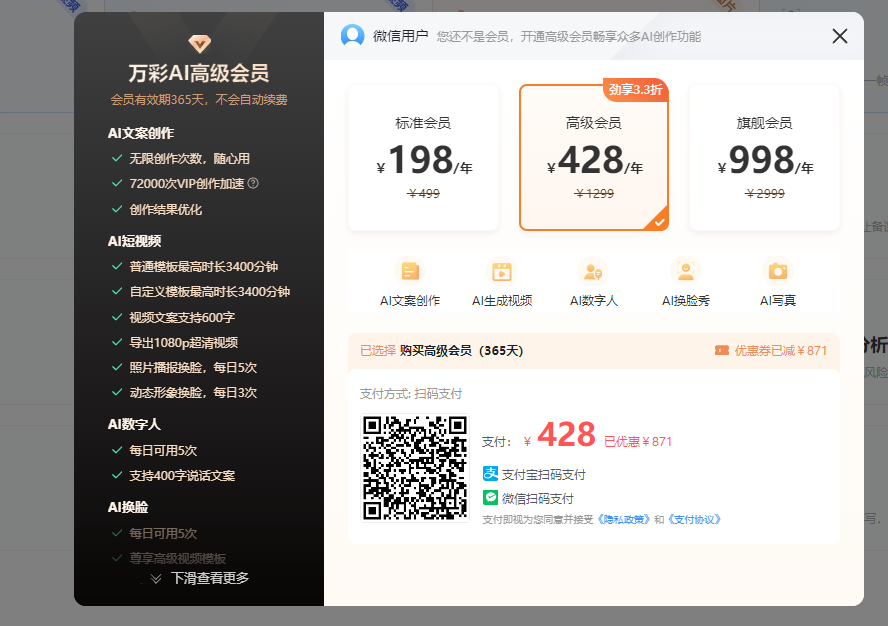Select the 标准会员 198 plan
888x626 pixels.
[x=423, y=157]
